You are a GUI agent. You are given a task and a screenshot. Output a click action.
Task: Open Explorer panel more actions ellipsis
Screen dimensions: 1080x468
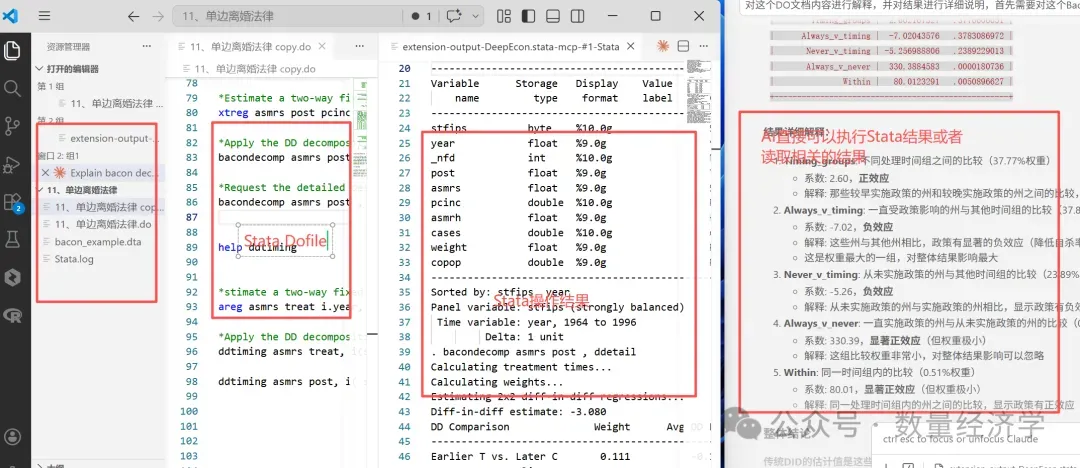click(x=146, y=46)
